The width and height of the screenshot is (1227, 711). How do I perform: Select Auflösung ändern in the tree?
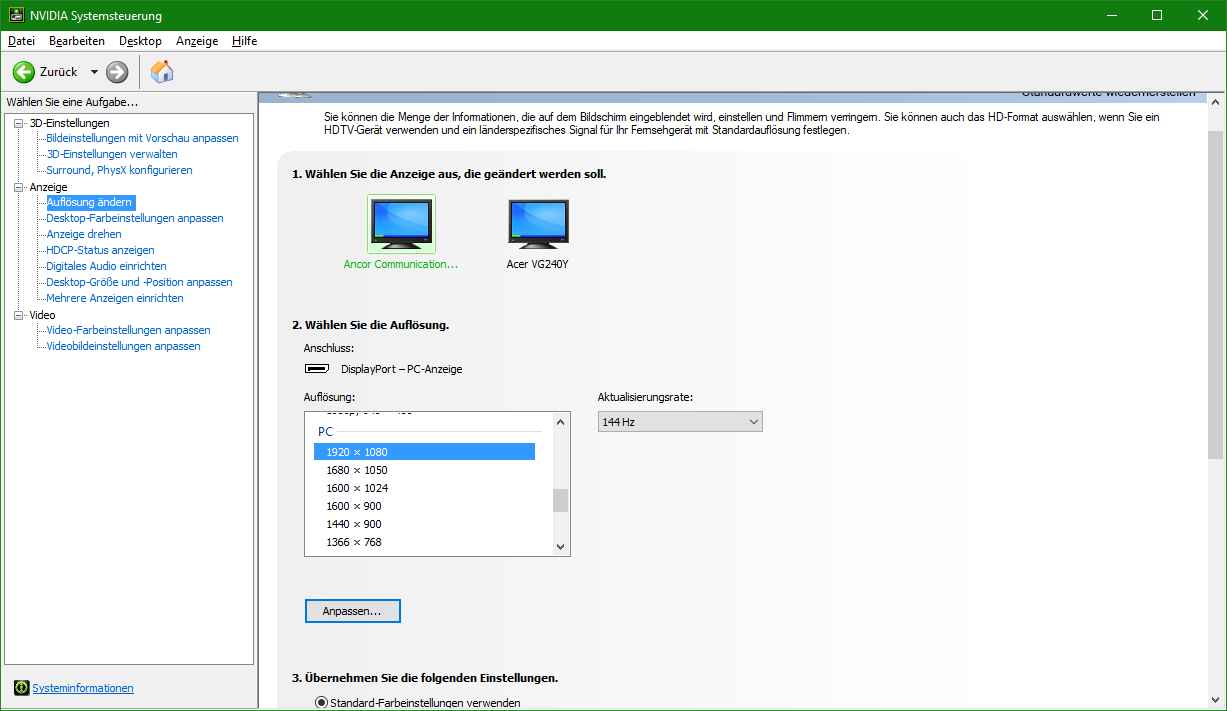[89, 202]
